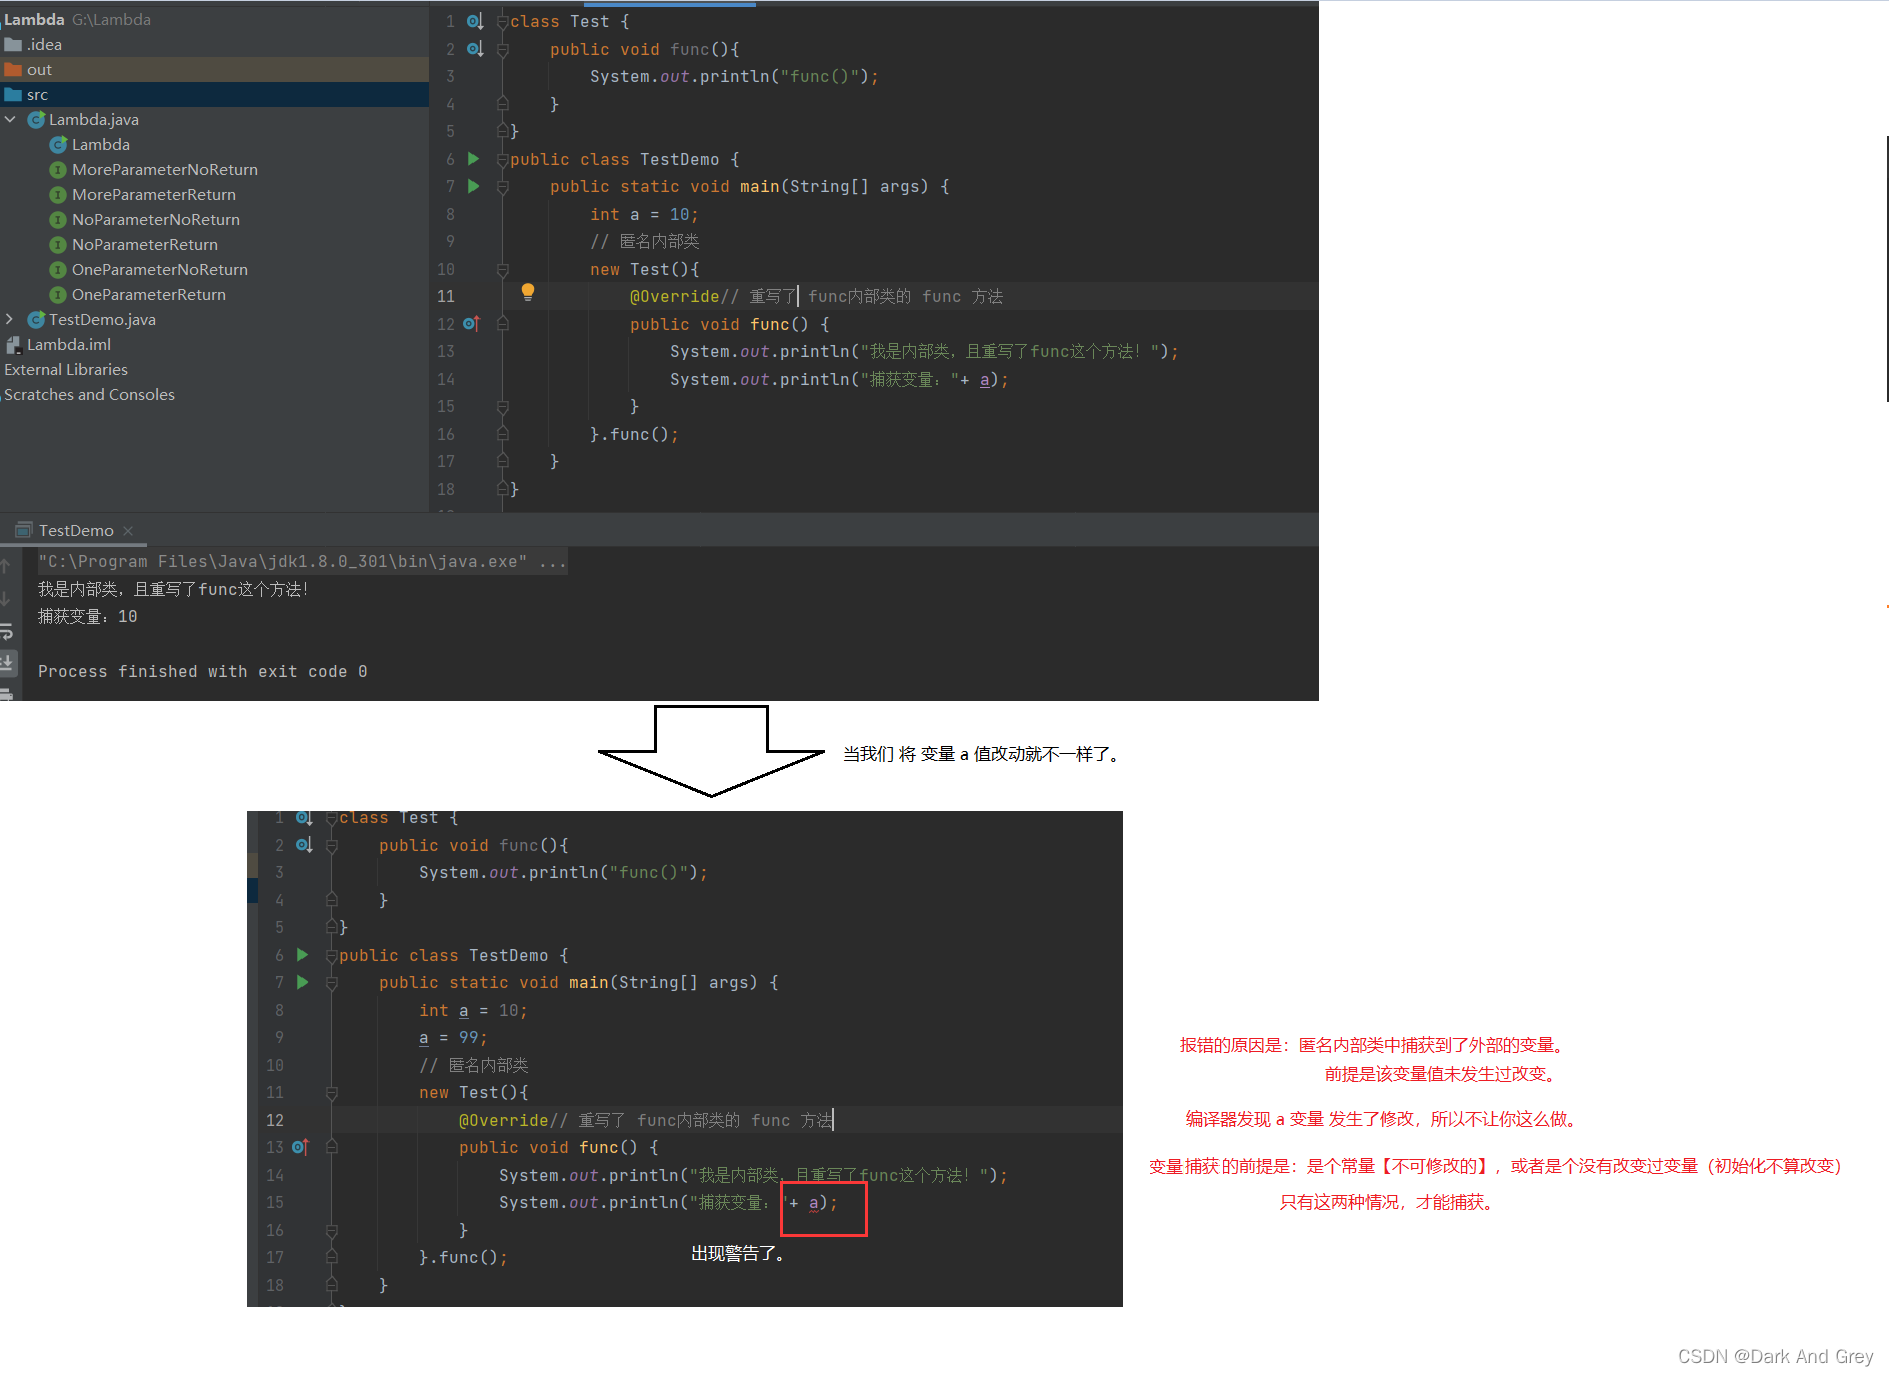Open Scratches and Consoles node

click(x=89, y=394)
